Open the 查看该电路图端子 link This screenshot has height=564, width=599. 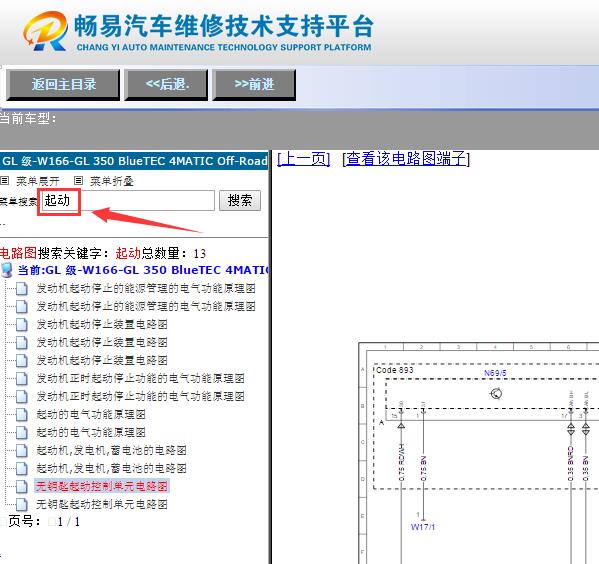pos(406,159)
